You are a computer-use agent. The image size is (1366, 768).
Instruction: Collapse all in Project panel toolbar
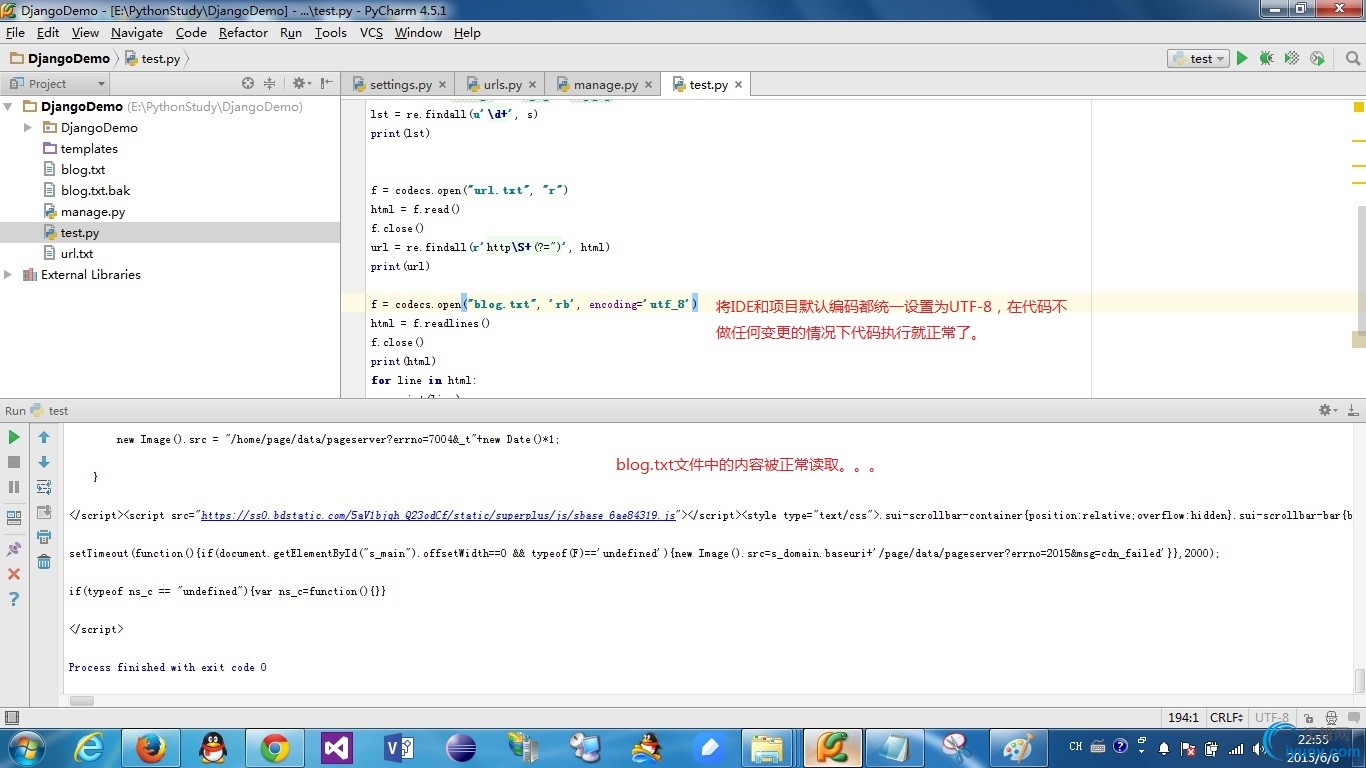pos(269,84)
